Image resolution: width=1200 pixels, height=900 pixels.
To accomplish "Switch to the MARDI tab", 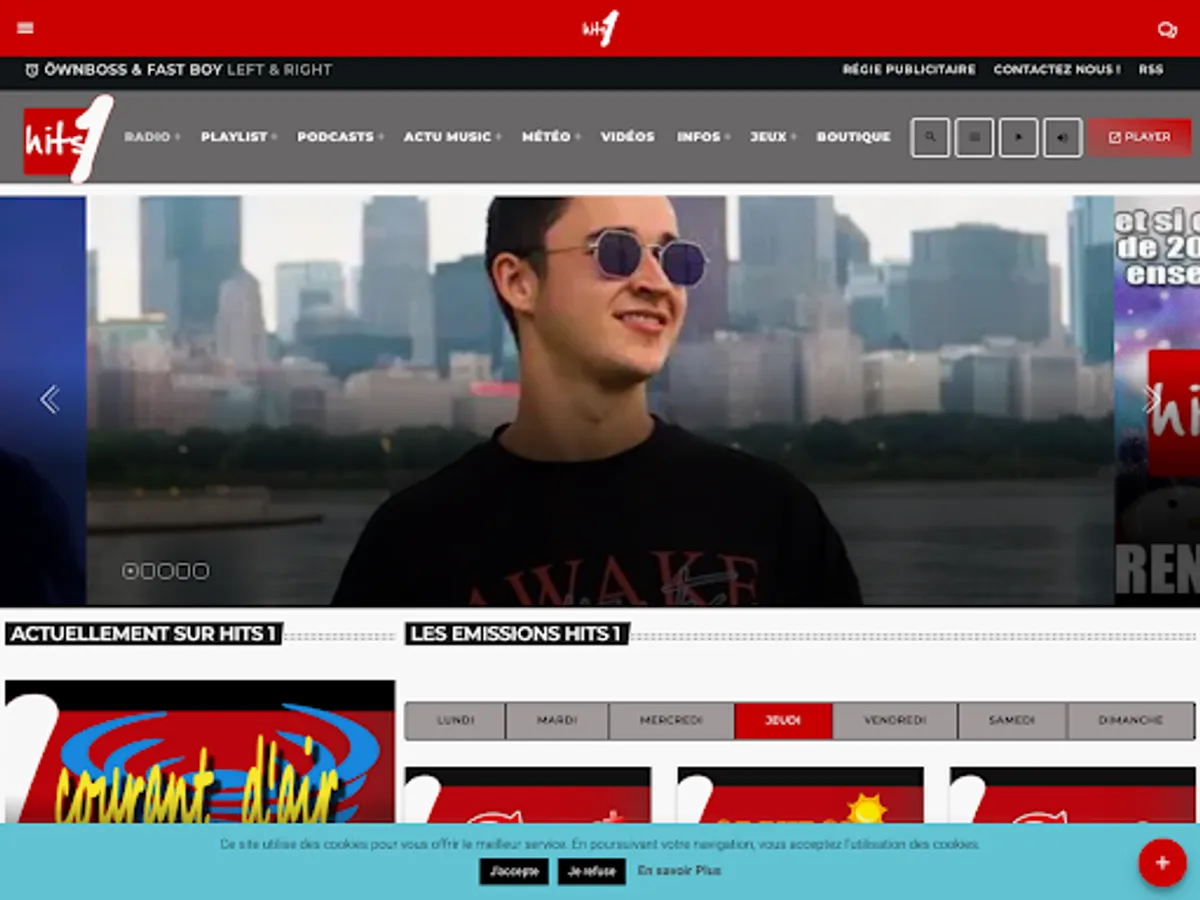I will point(557,721).
